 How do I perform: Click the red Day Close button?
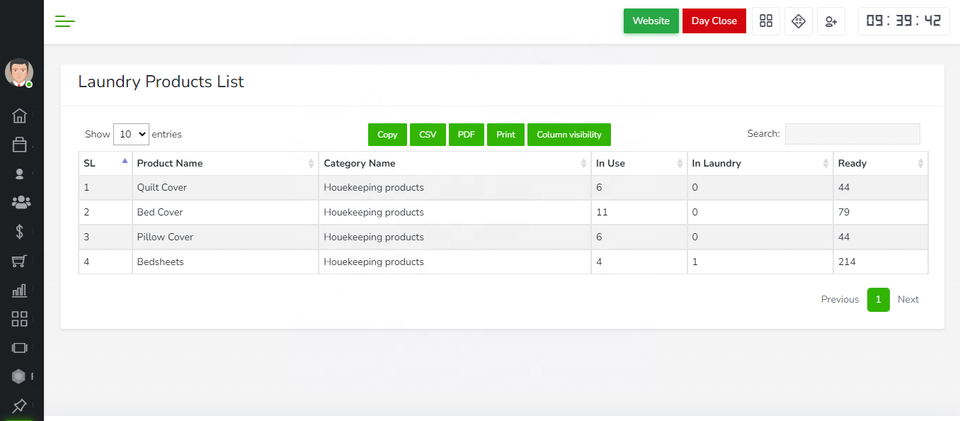point(714,21)
